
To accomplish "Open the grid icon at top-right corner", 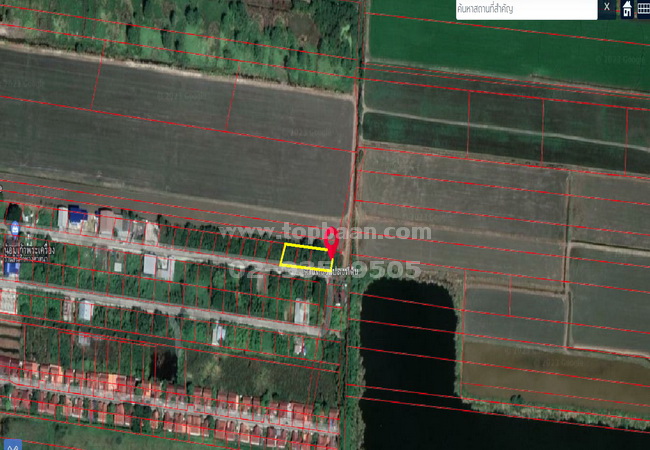I will (643, 9).
